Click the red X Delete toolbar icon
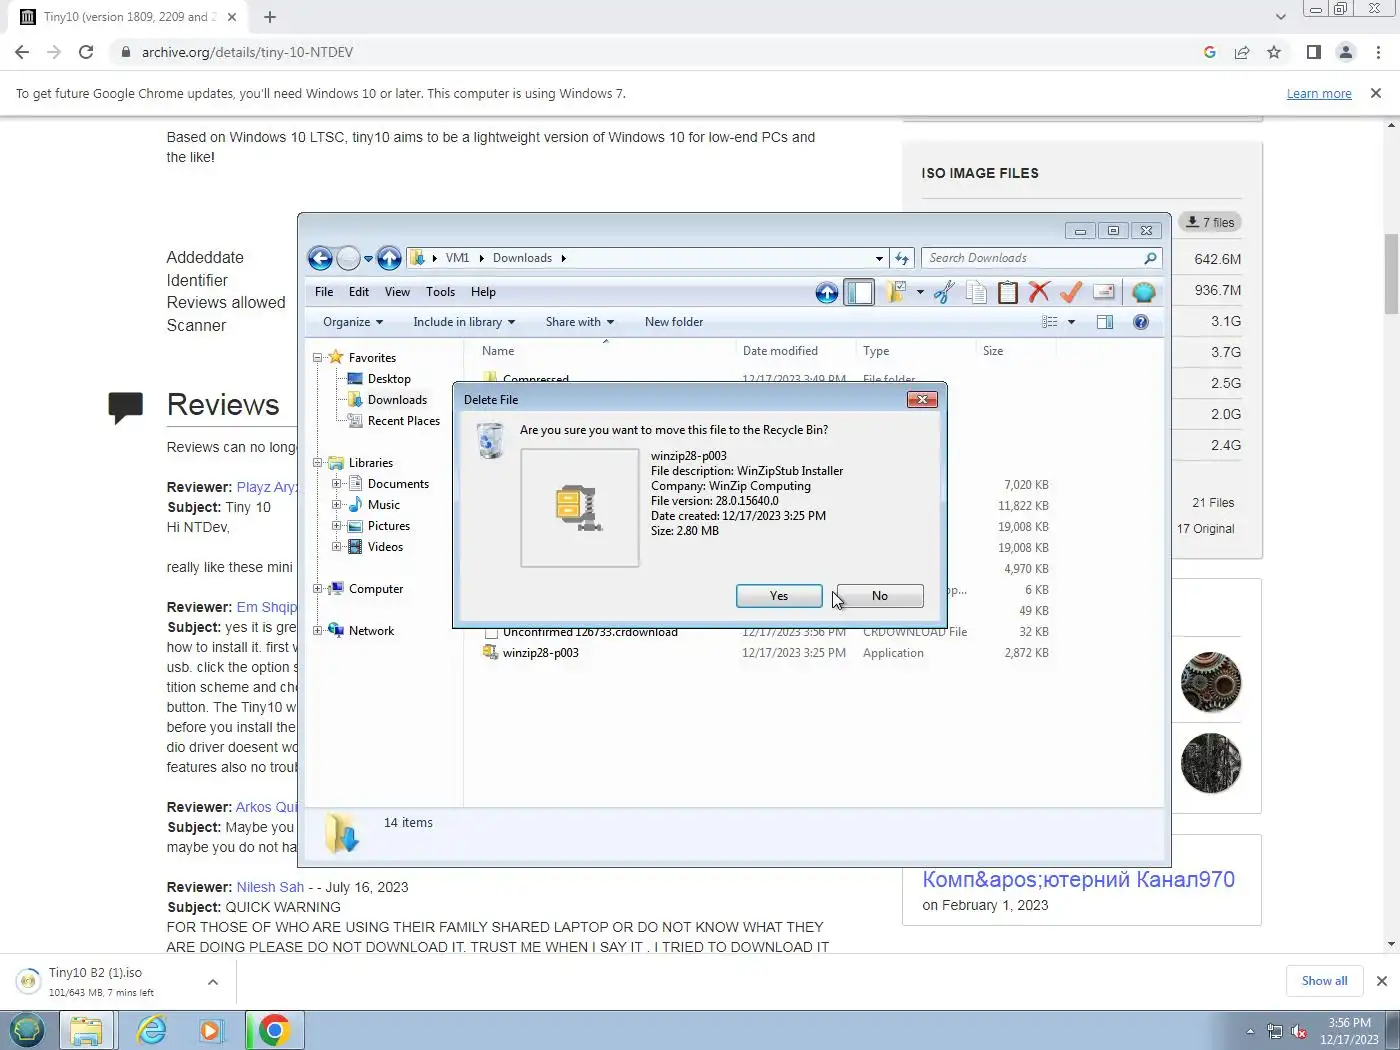Screen dimensions: 1400x1050 click(1039, 292)
